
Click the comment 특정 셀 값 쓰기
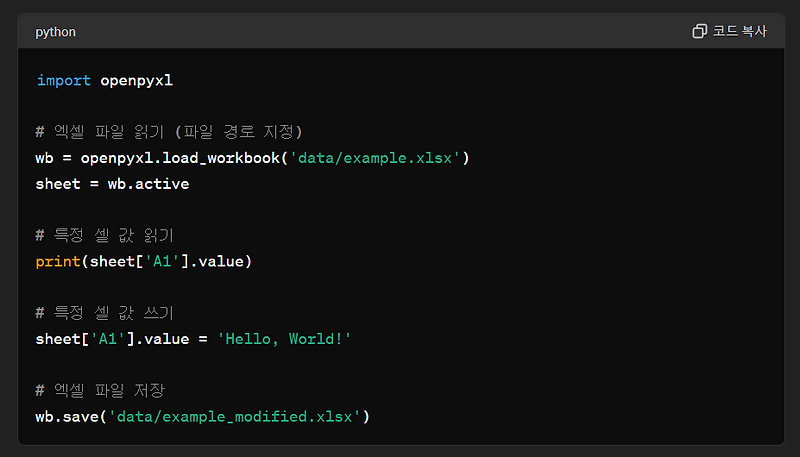point(105,313)
